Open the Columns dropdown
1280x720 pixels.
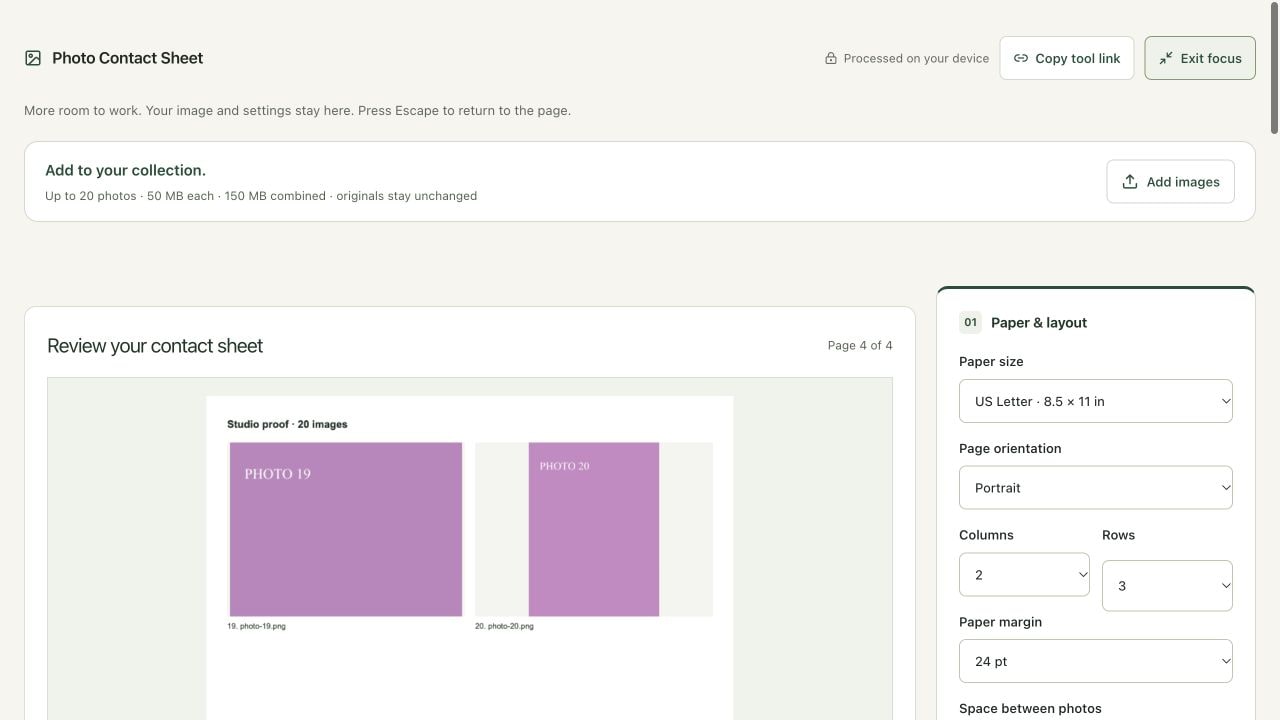(1024, 575)
